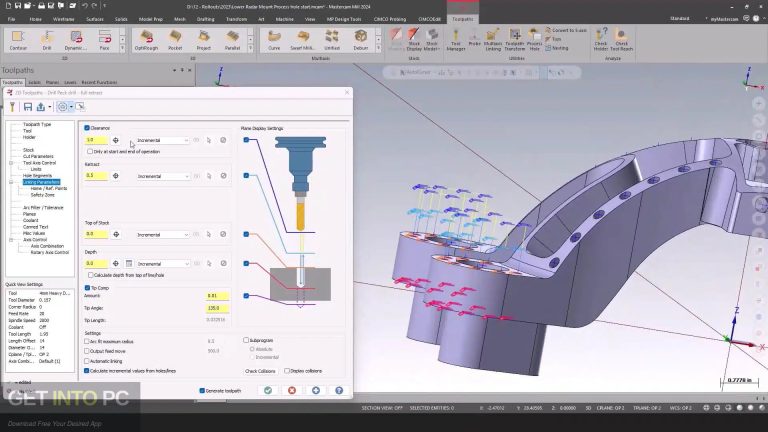Select the Deburr toolpath icon
The height and width of the screenshot is (432, 768).
[x=360, y=40]
